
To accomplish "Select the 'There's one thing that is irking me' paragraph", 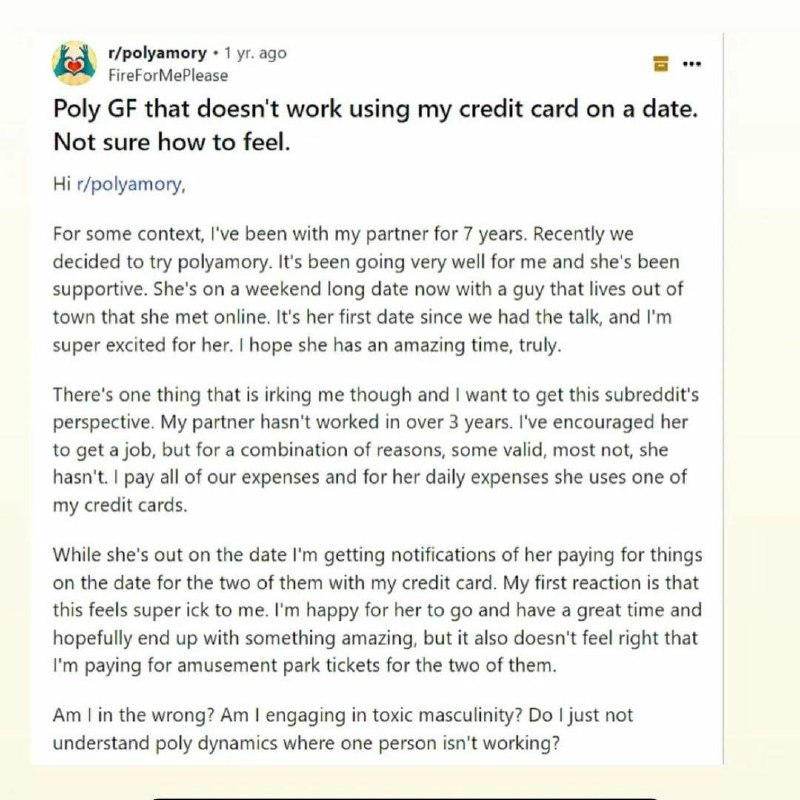I will pos(376,449).
